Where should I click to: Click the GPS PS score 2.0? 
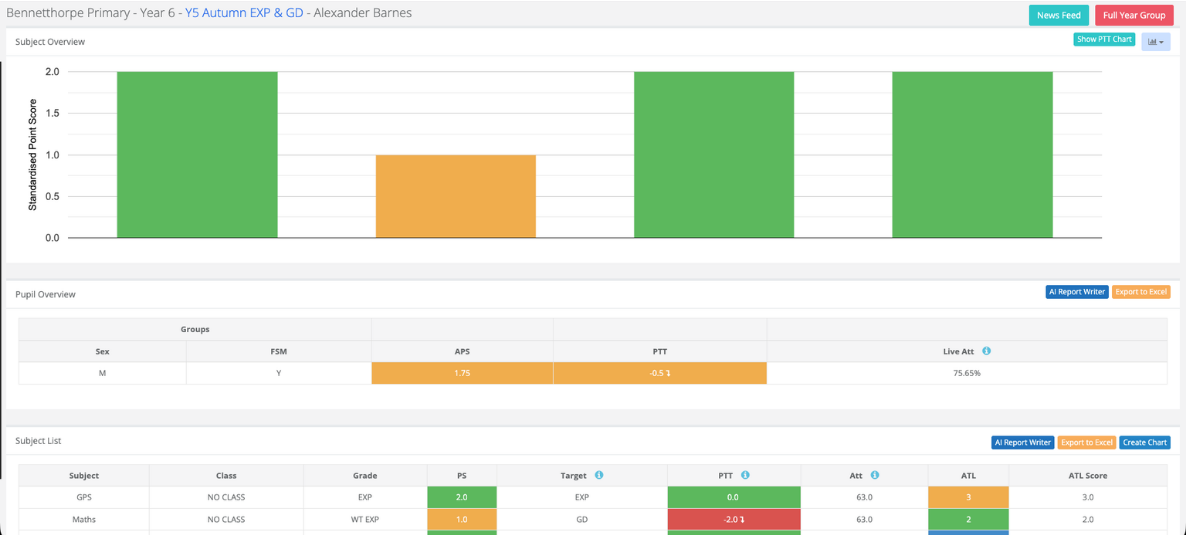[462, 497]
